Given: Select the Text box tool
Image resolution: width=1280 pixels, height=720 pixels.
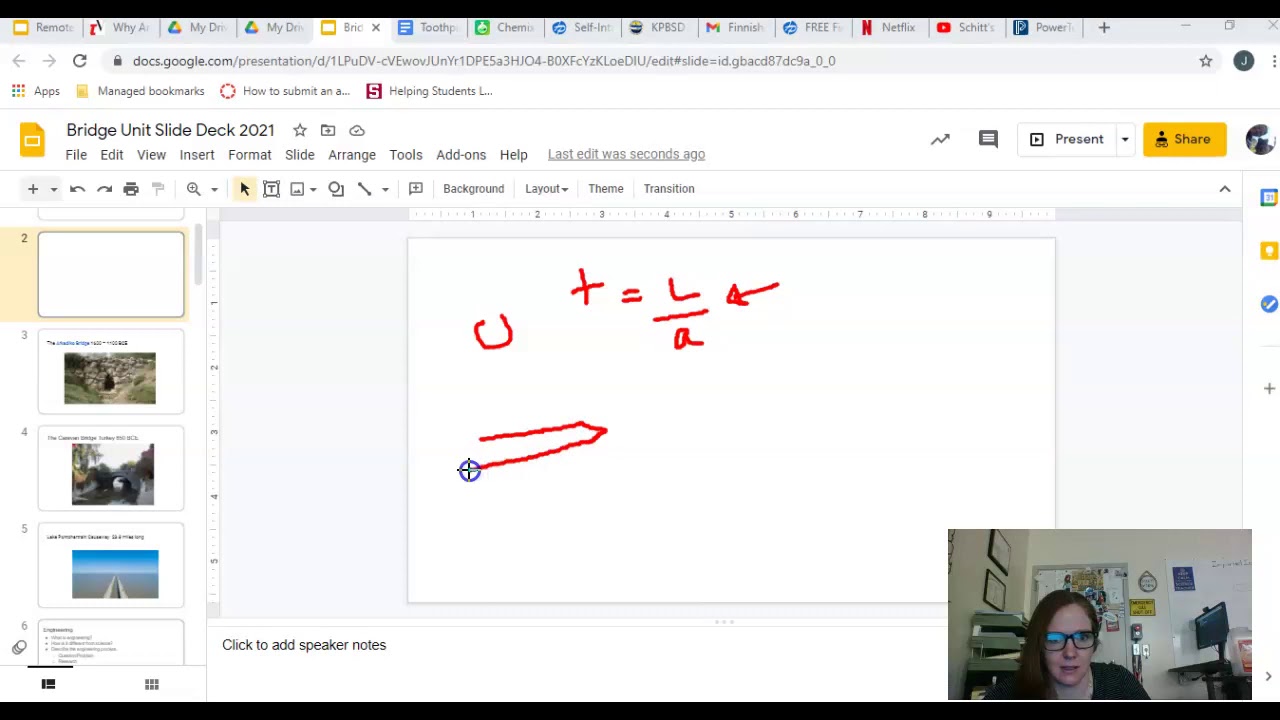Looking at the screenshot, I should coord(271,189).
